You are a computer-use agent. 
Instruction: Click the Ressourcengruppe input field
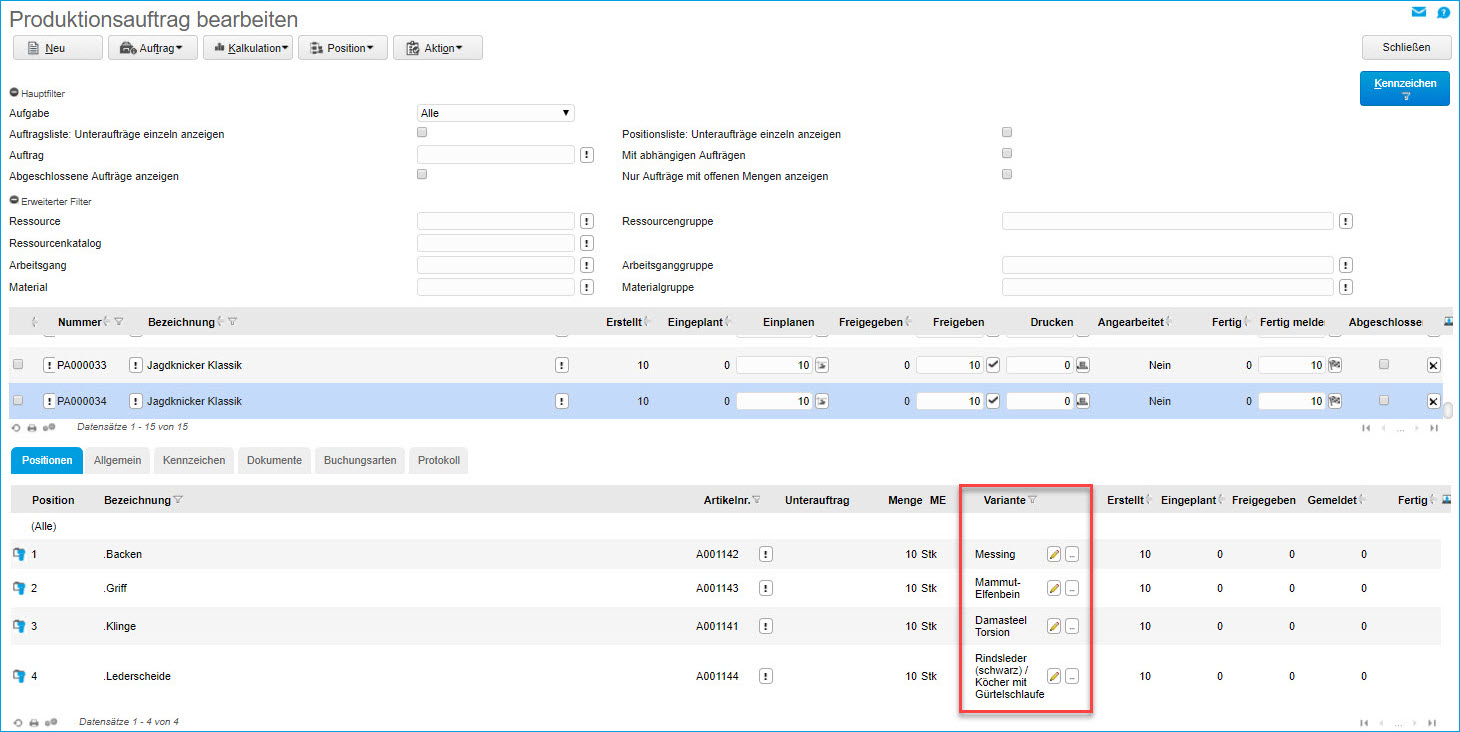(1167, 221)
